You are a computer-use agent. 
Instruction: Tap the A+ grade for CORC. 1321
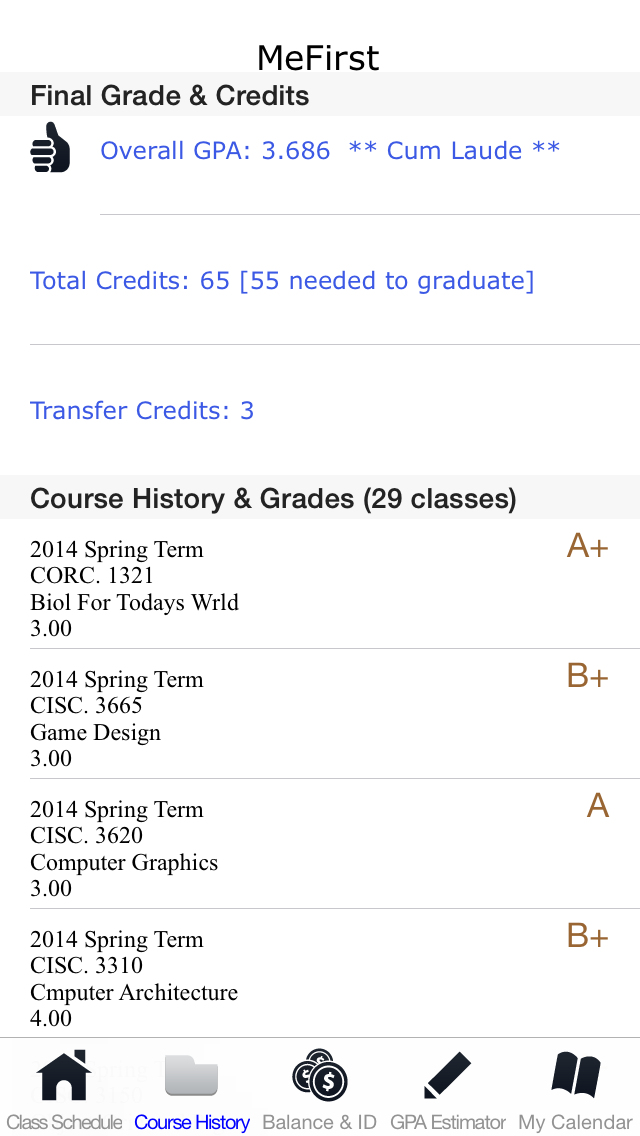587,546
